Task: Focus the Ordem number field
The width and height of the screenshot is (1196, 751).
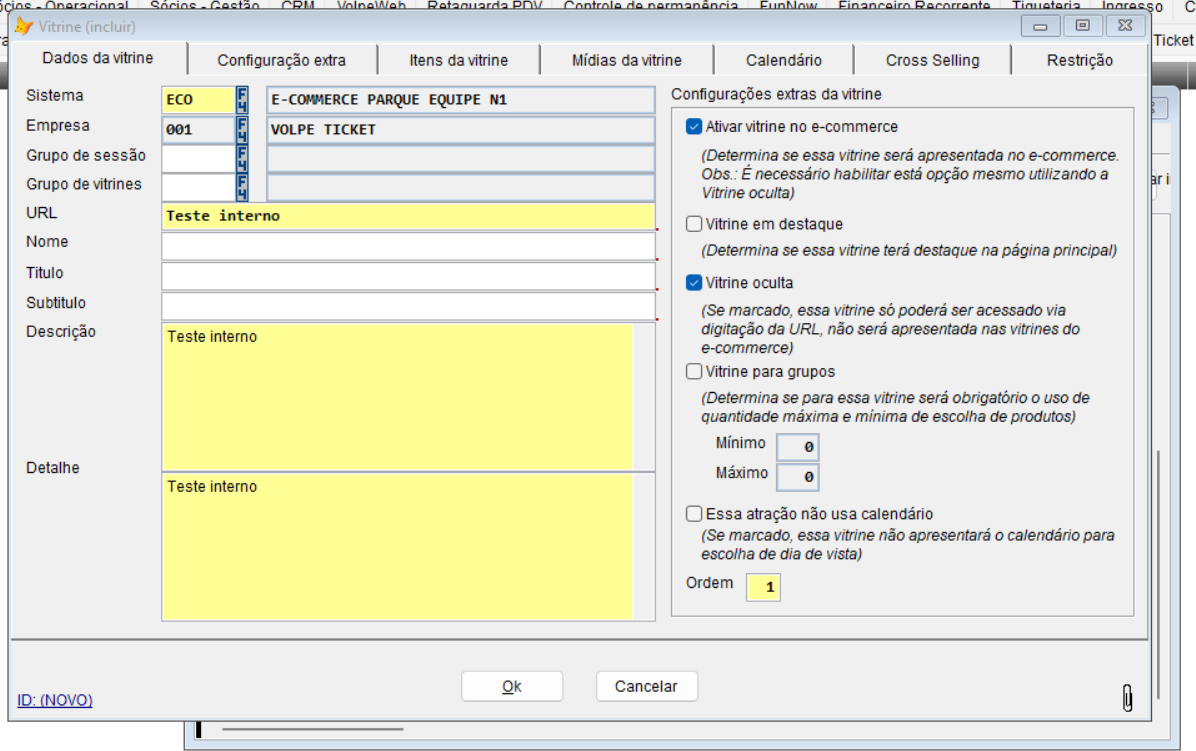Action: click(763, 587)
